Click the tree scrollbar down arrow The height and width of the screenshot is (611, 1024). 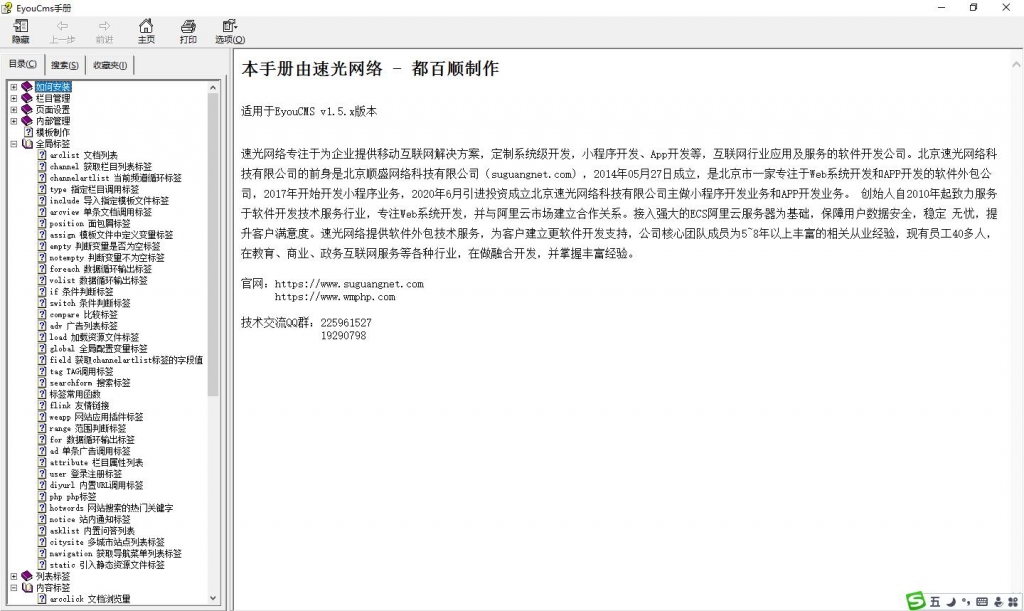click(213, 597)
